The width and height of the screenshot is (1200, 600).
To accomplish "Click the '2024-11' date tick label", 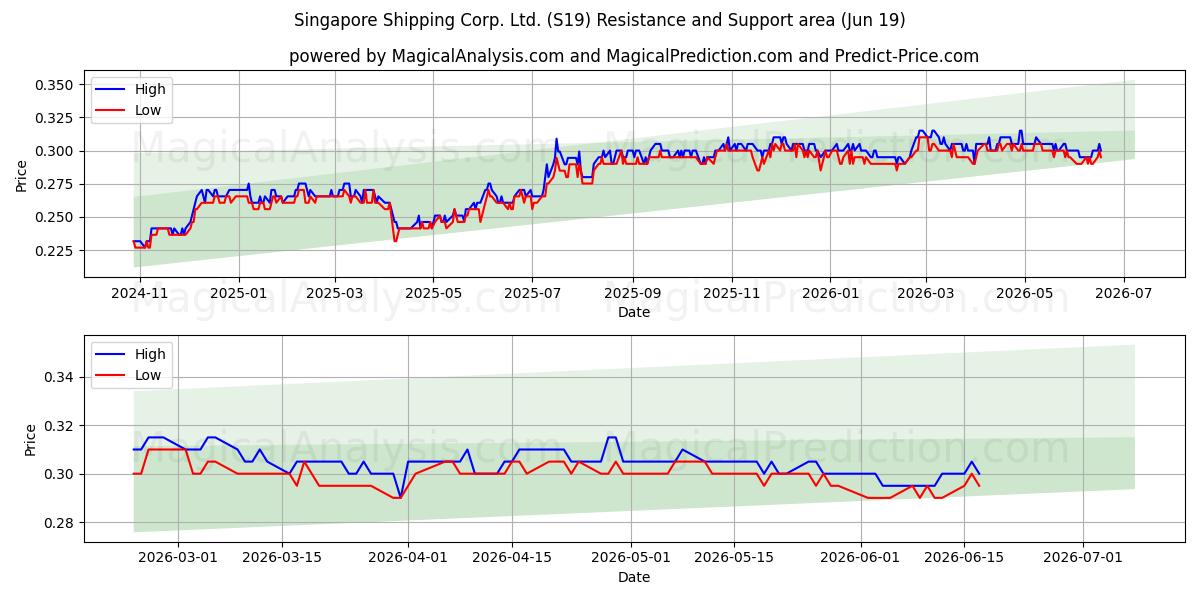I will pos(140,293).
